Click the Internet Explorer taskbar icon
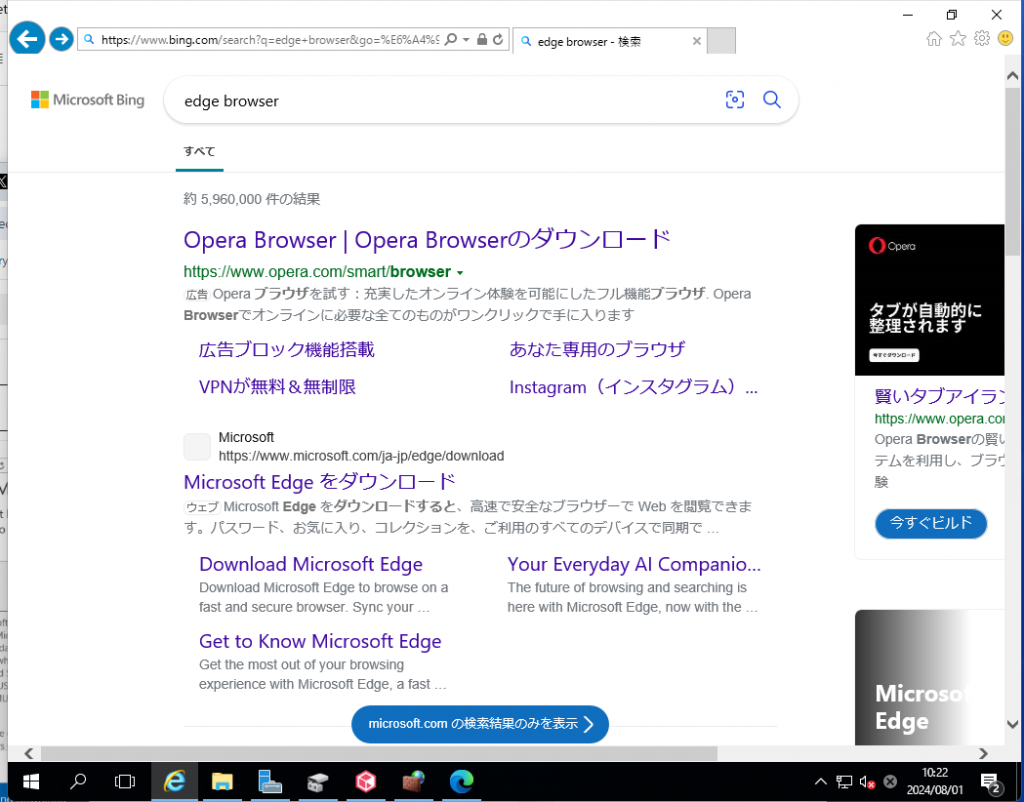This screenshot has height=802, width=1024. [174, 782]
